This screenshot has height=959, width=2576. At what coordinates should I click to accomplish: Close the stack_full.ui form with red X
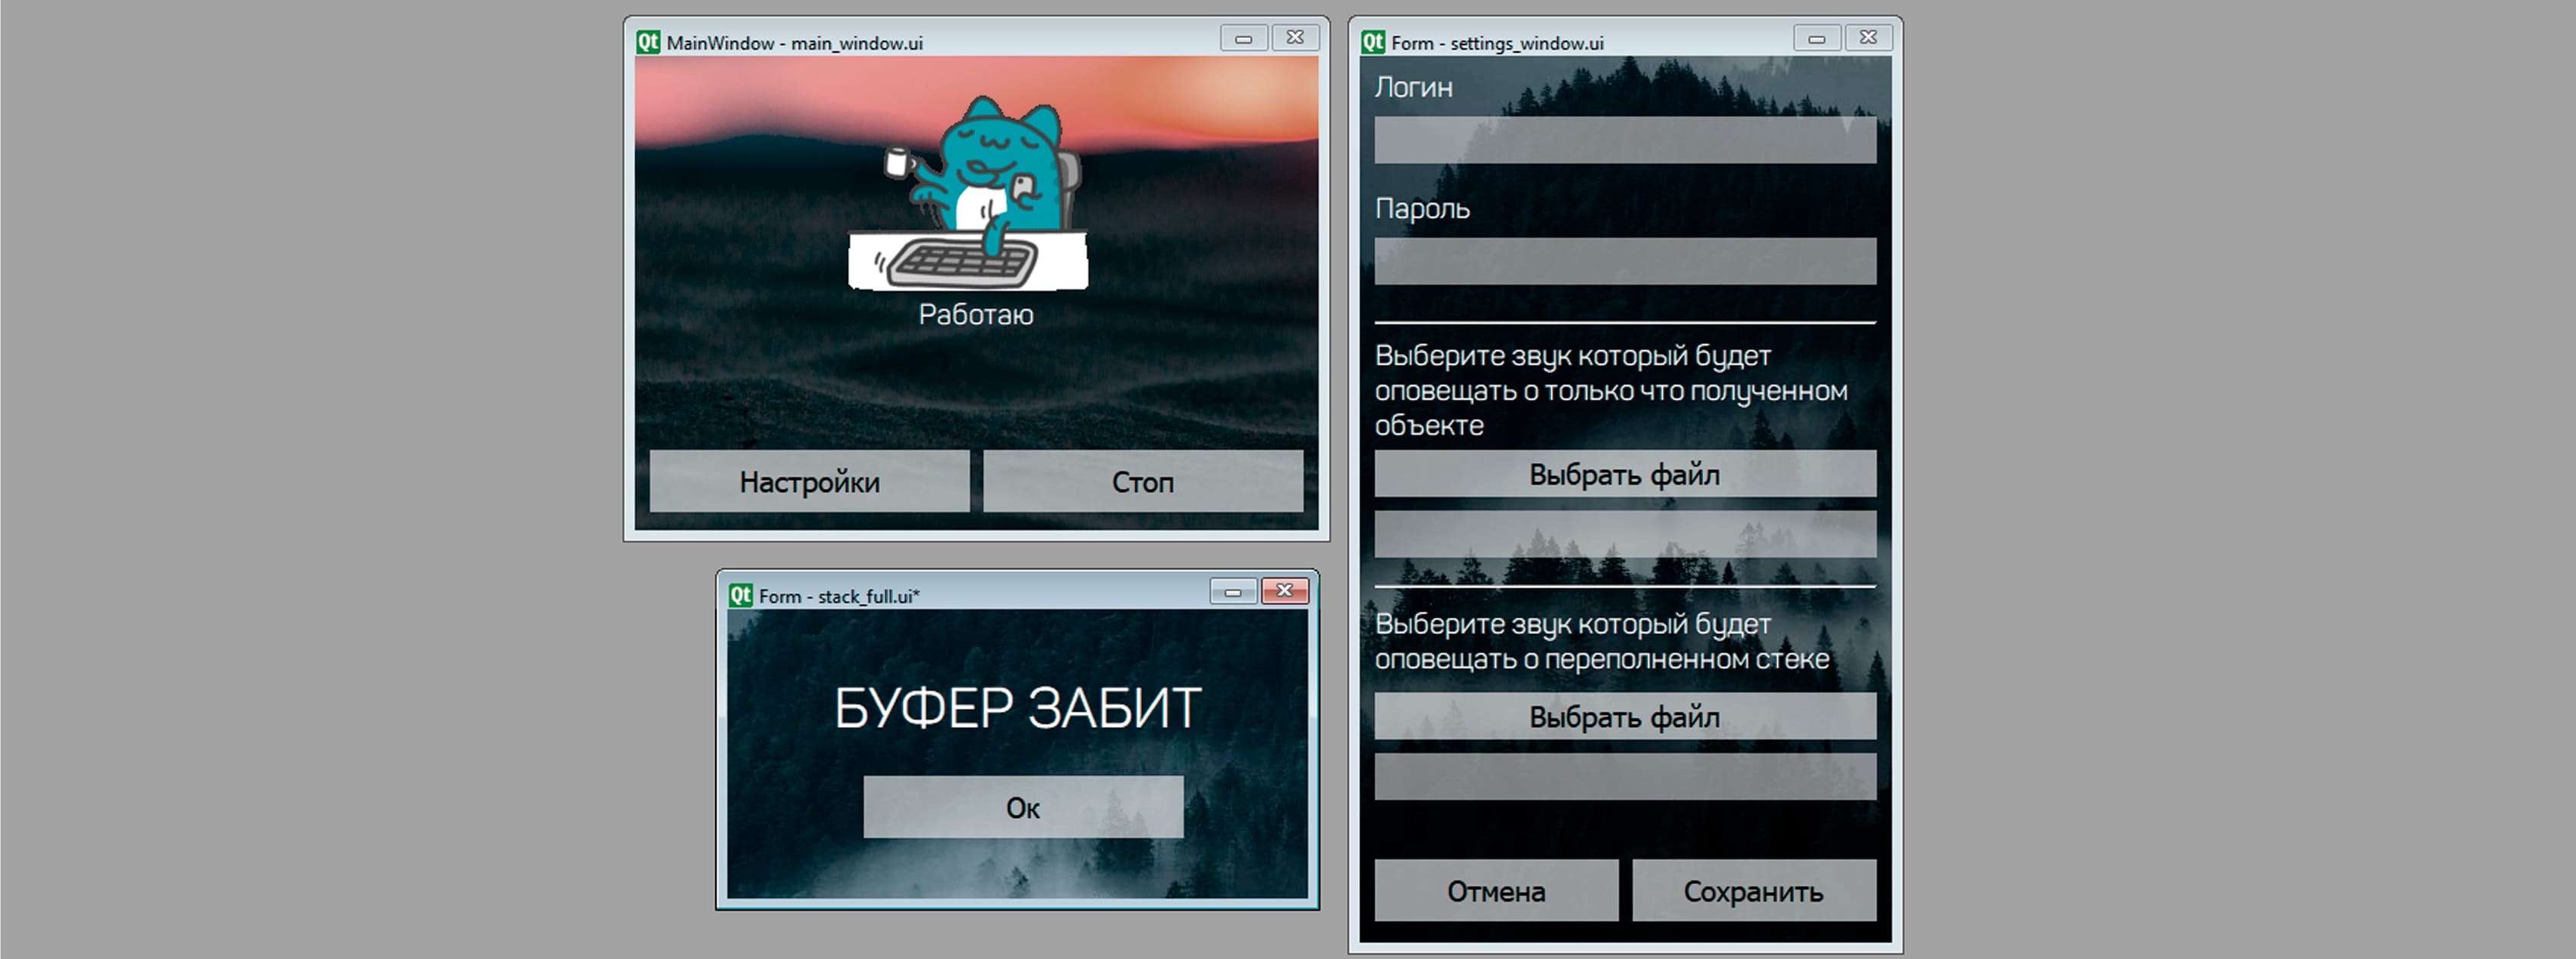1285,591
